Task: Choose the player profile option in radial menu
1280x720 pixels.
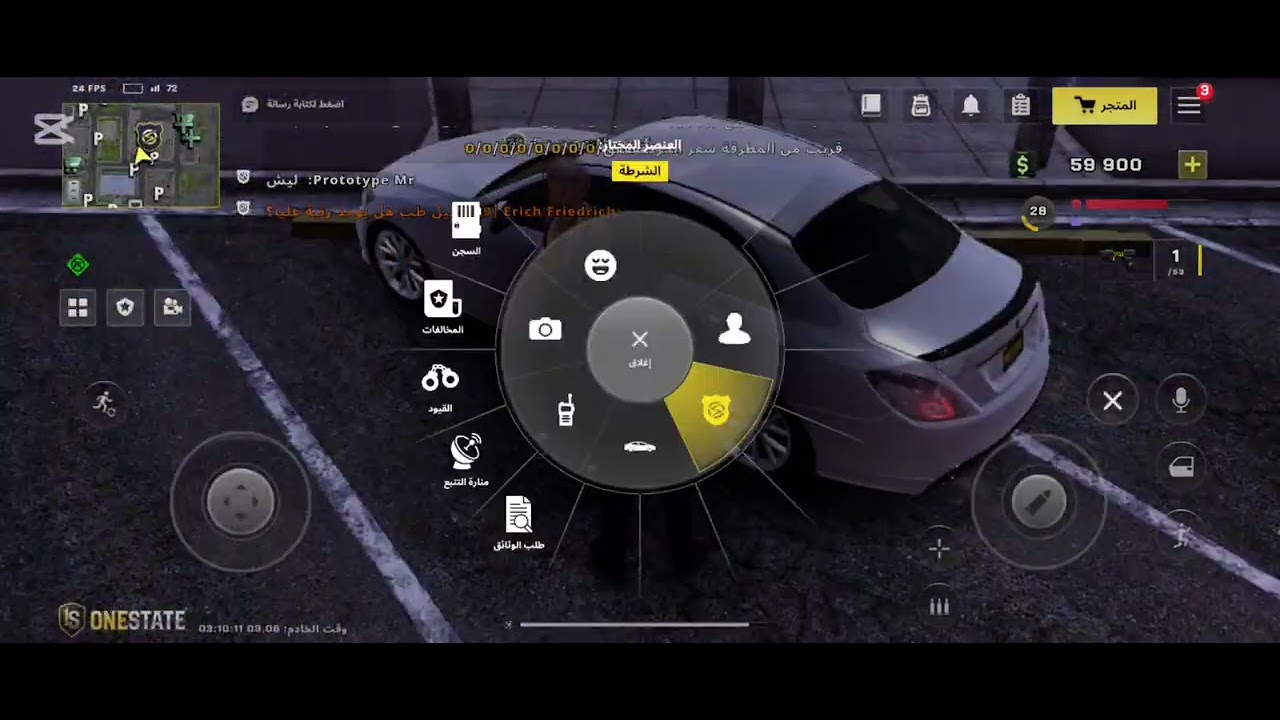Action: point(734,328)
